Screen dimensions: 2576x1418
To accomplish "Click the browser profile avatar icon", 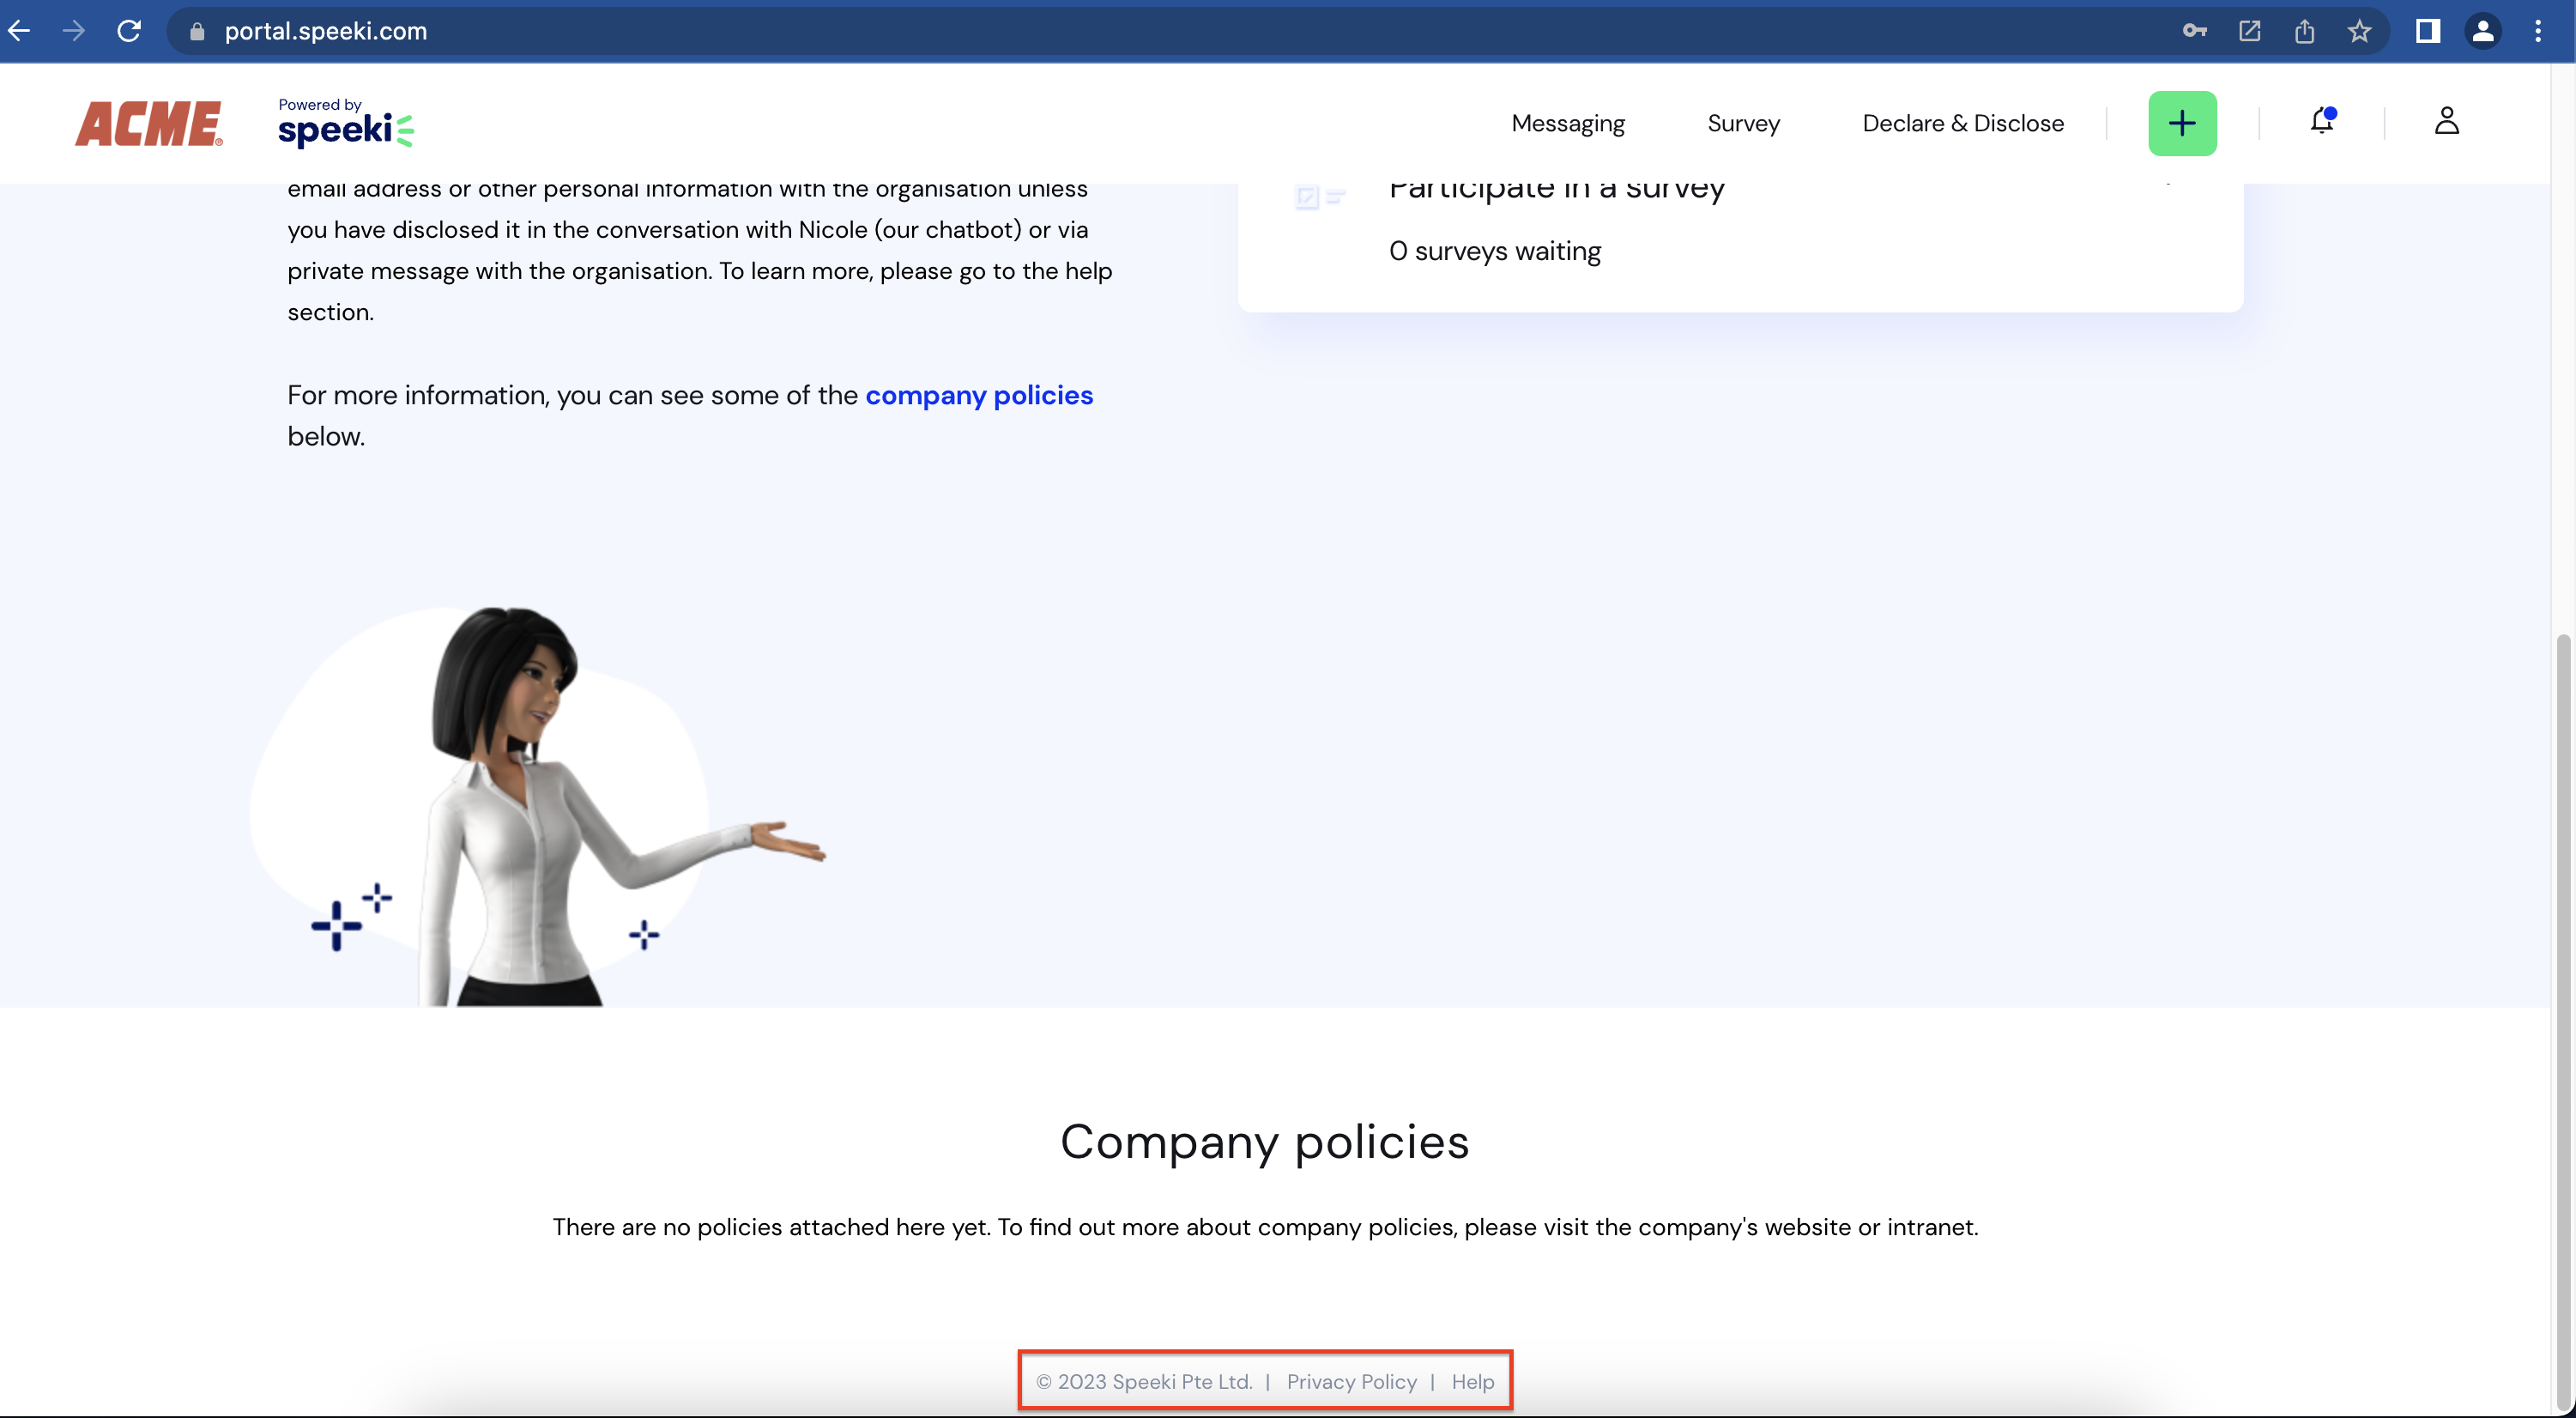I will click(2483, 32).
